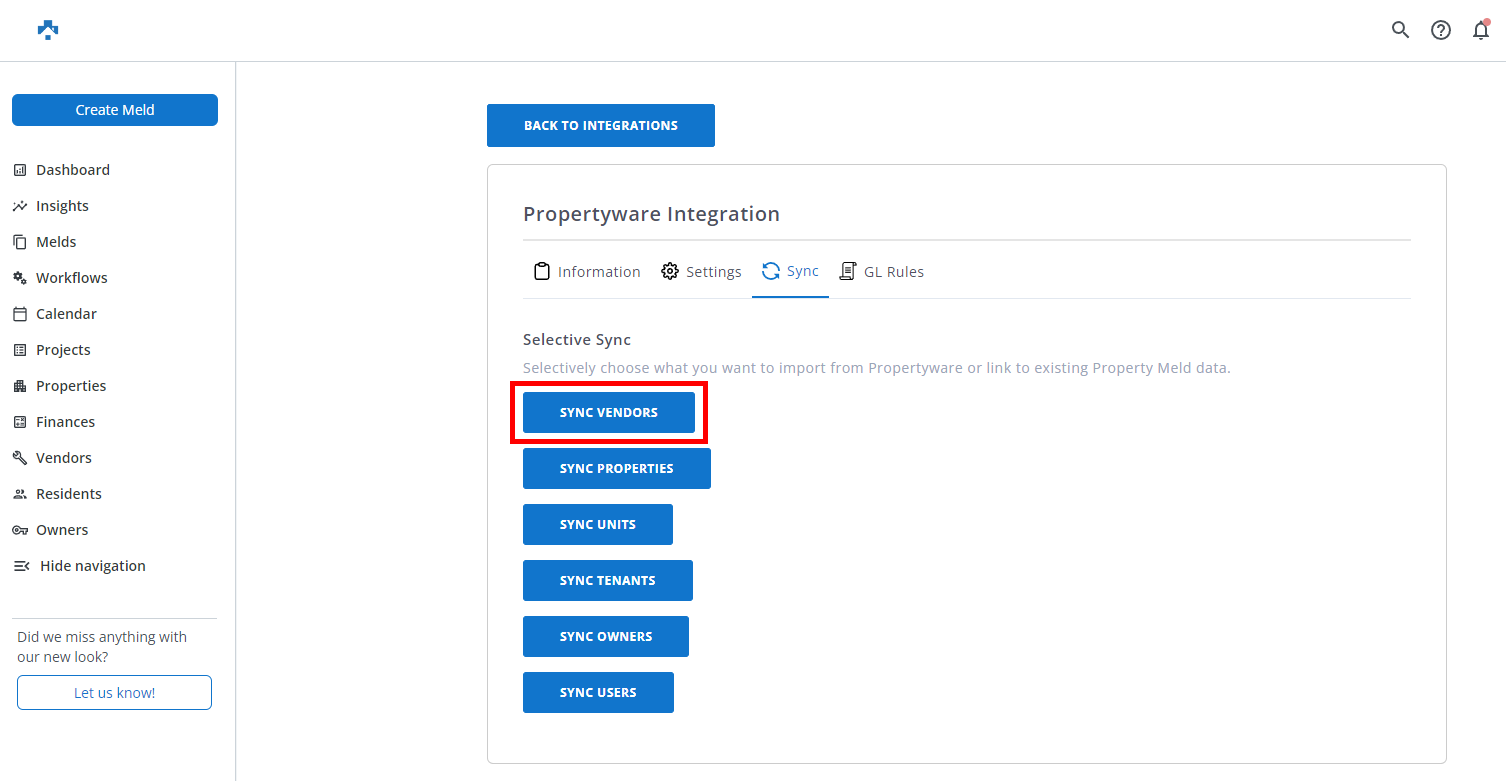This screenshot has height=781, width=1506.
Task: Click the Workflows gears icon
Action: (x=20, y=278)
